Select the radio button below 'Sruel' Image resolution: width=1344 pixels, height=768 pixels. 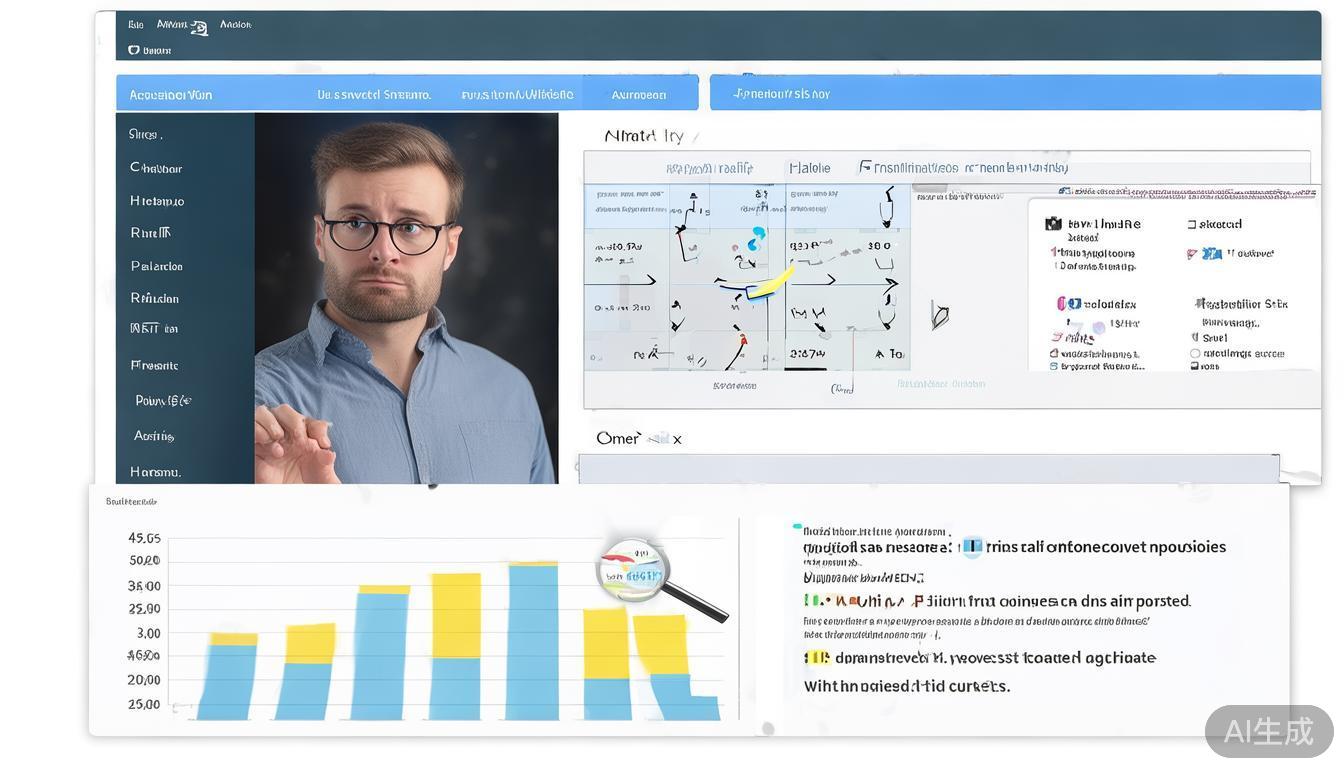(x=1195, y=354)
